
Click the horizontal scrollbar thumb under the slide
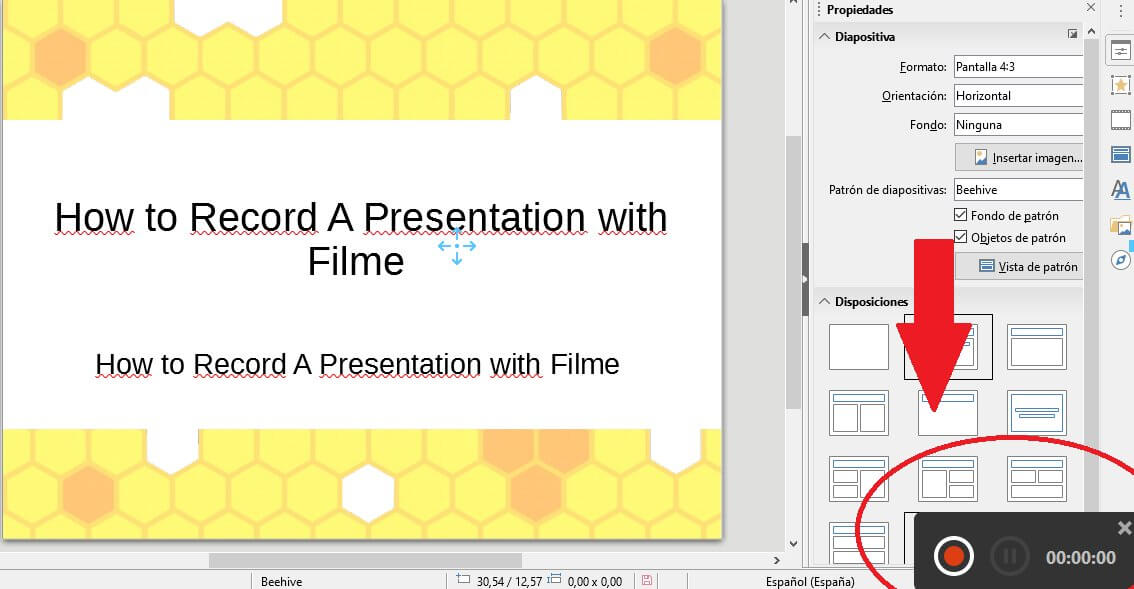365,560
